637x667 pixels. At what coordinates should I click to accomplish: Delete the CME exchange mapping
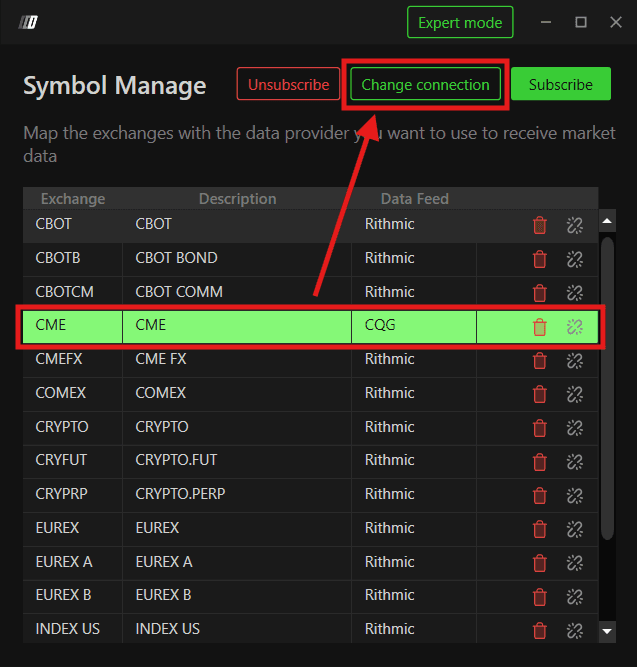click(540, 327)
